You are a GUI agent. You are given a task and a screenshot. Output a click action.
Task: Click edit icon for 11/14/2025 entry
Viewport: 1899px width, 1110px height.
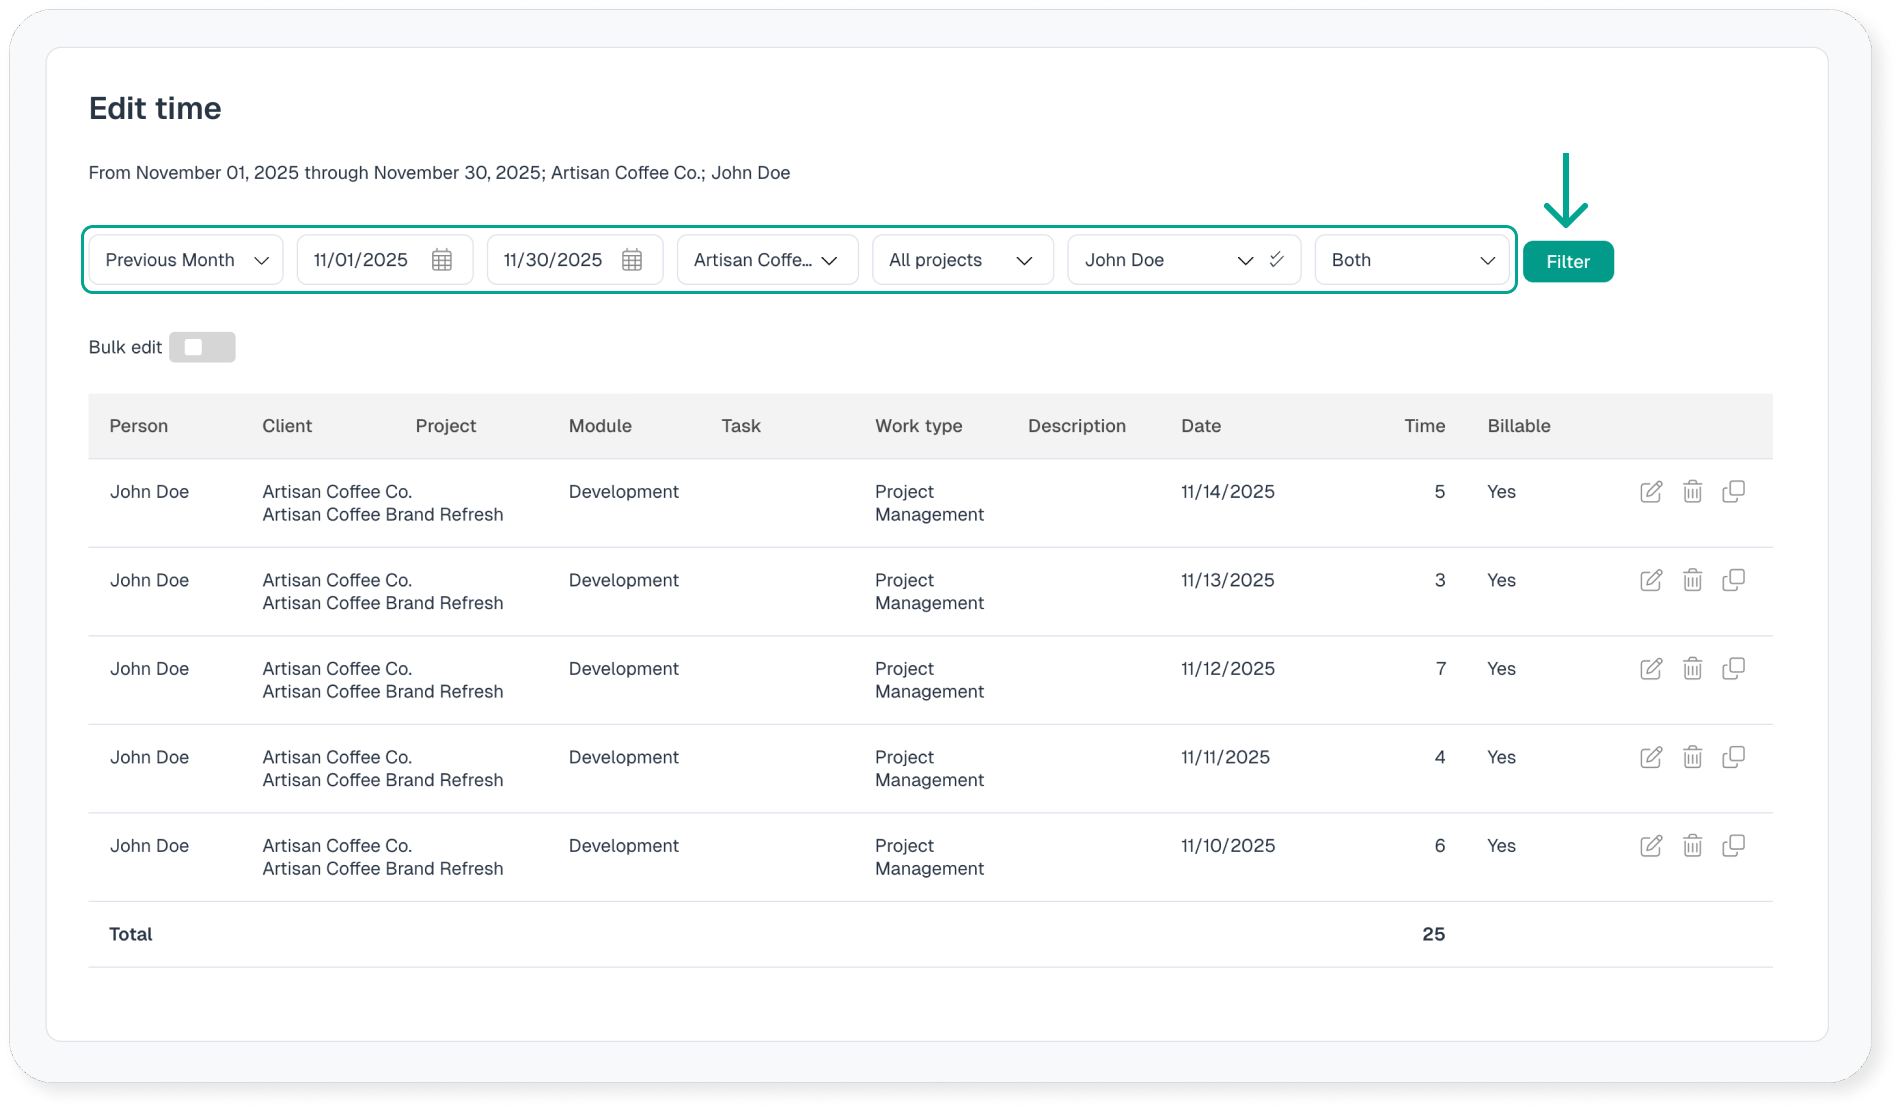click(x=1651, y=492)
